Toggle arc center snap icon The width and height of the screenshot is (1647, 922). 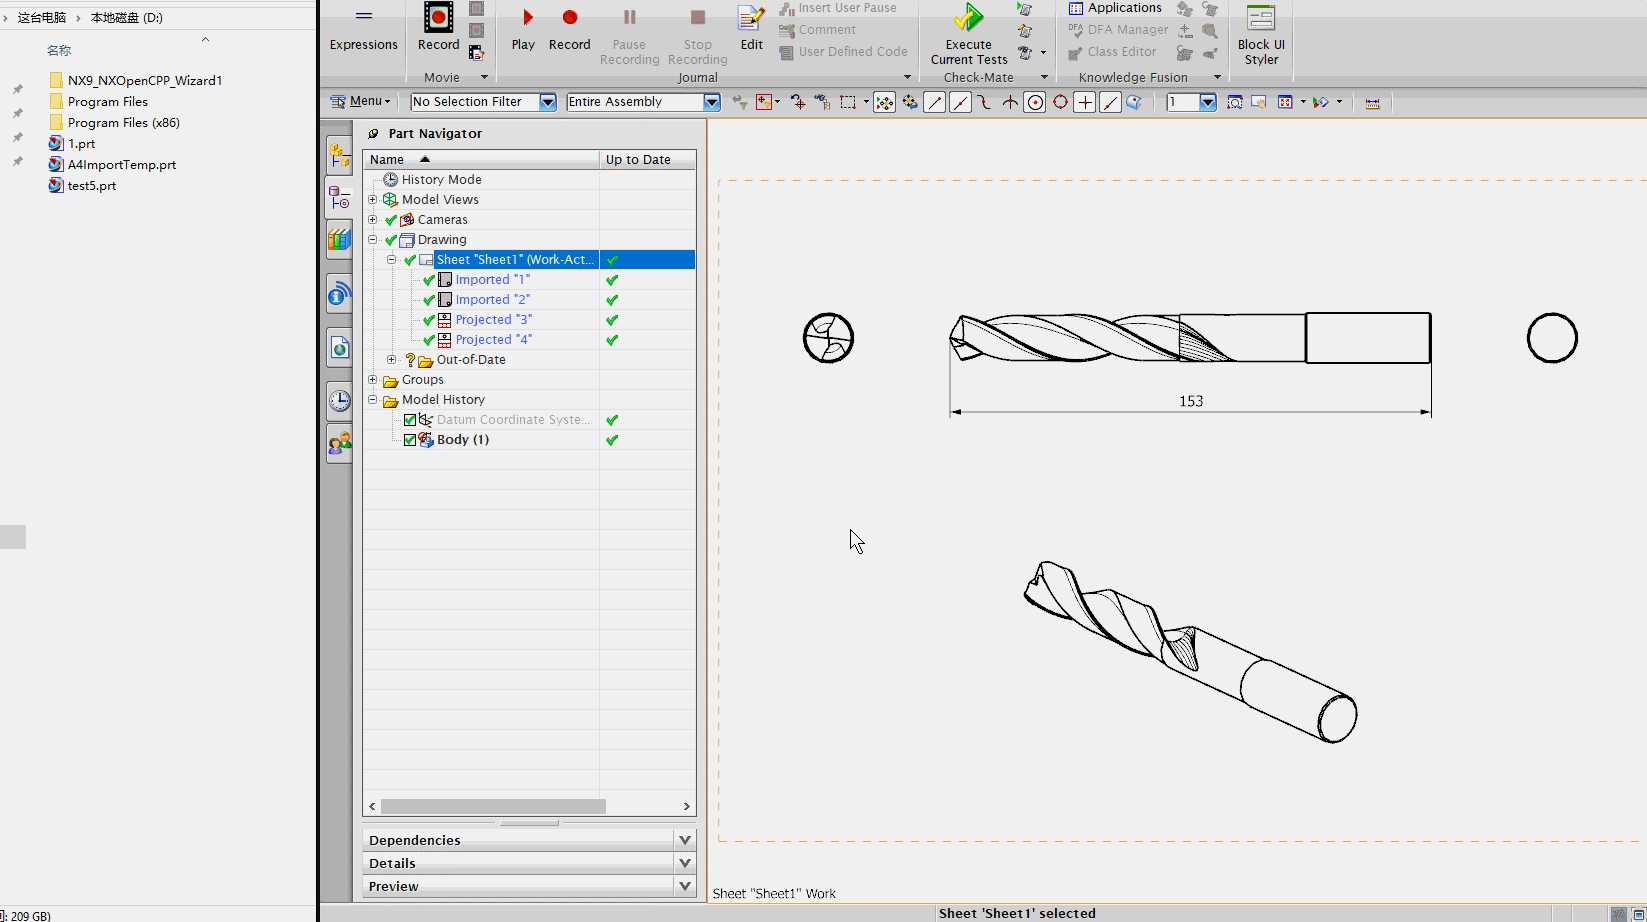(x=1035, y=102)
